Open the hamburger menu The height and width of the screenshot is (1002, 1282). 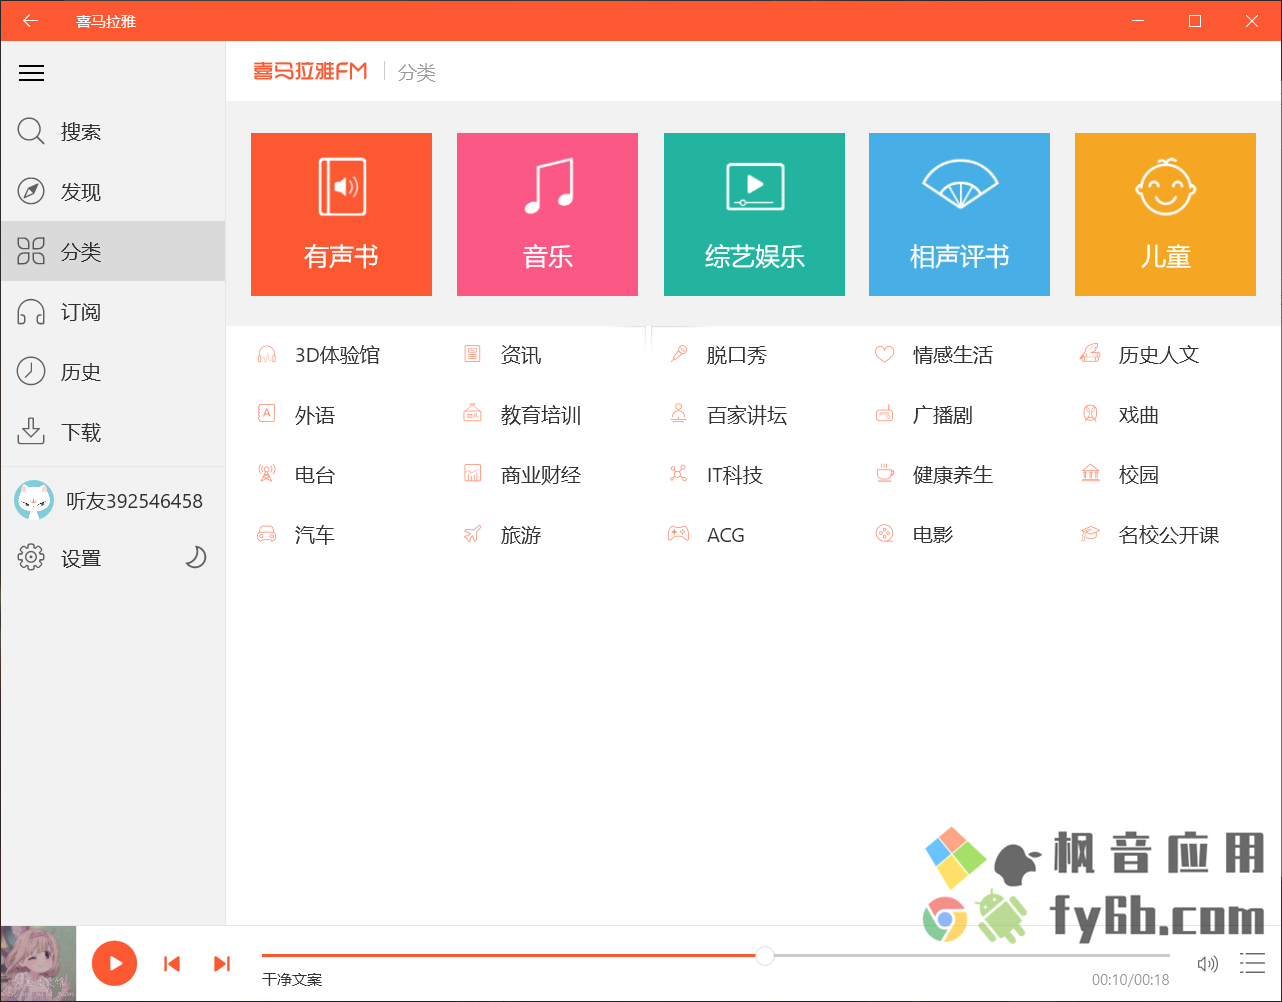pos(32,73)
